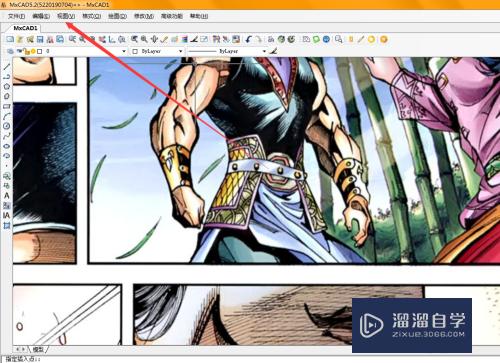Select the Spline curve tool
500x363 pixels.
click(x=7, y=136)
